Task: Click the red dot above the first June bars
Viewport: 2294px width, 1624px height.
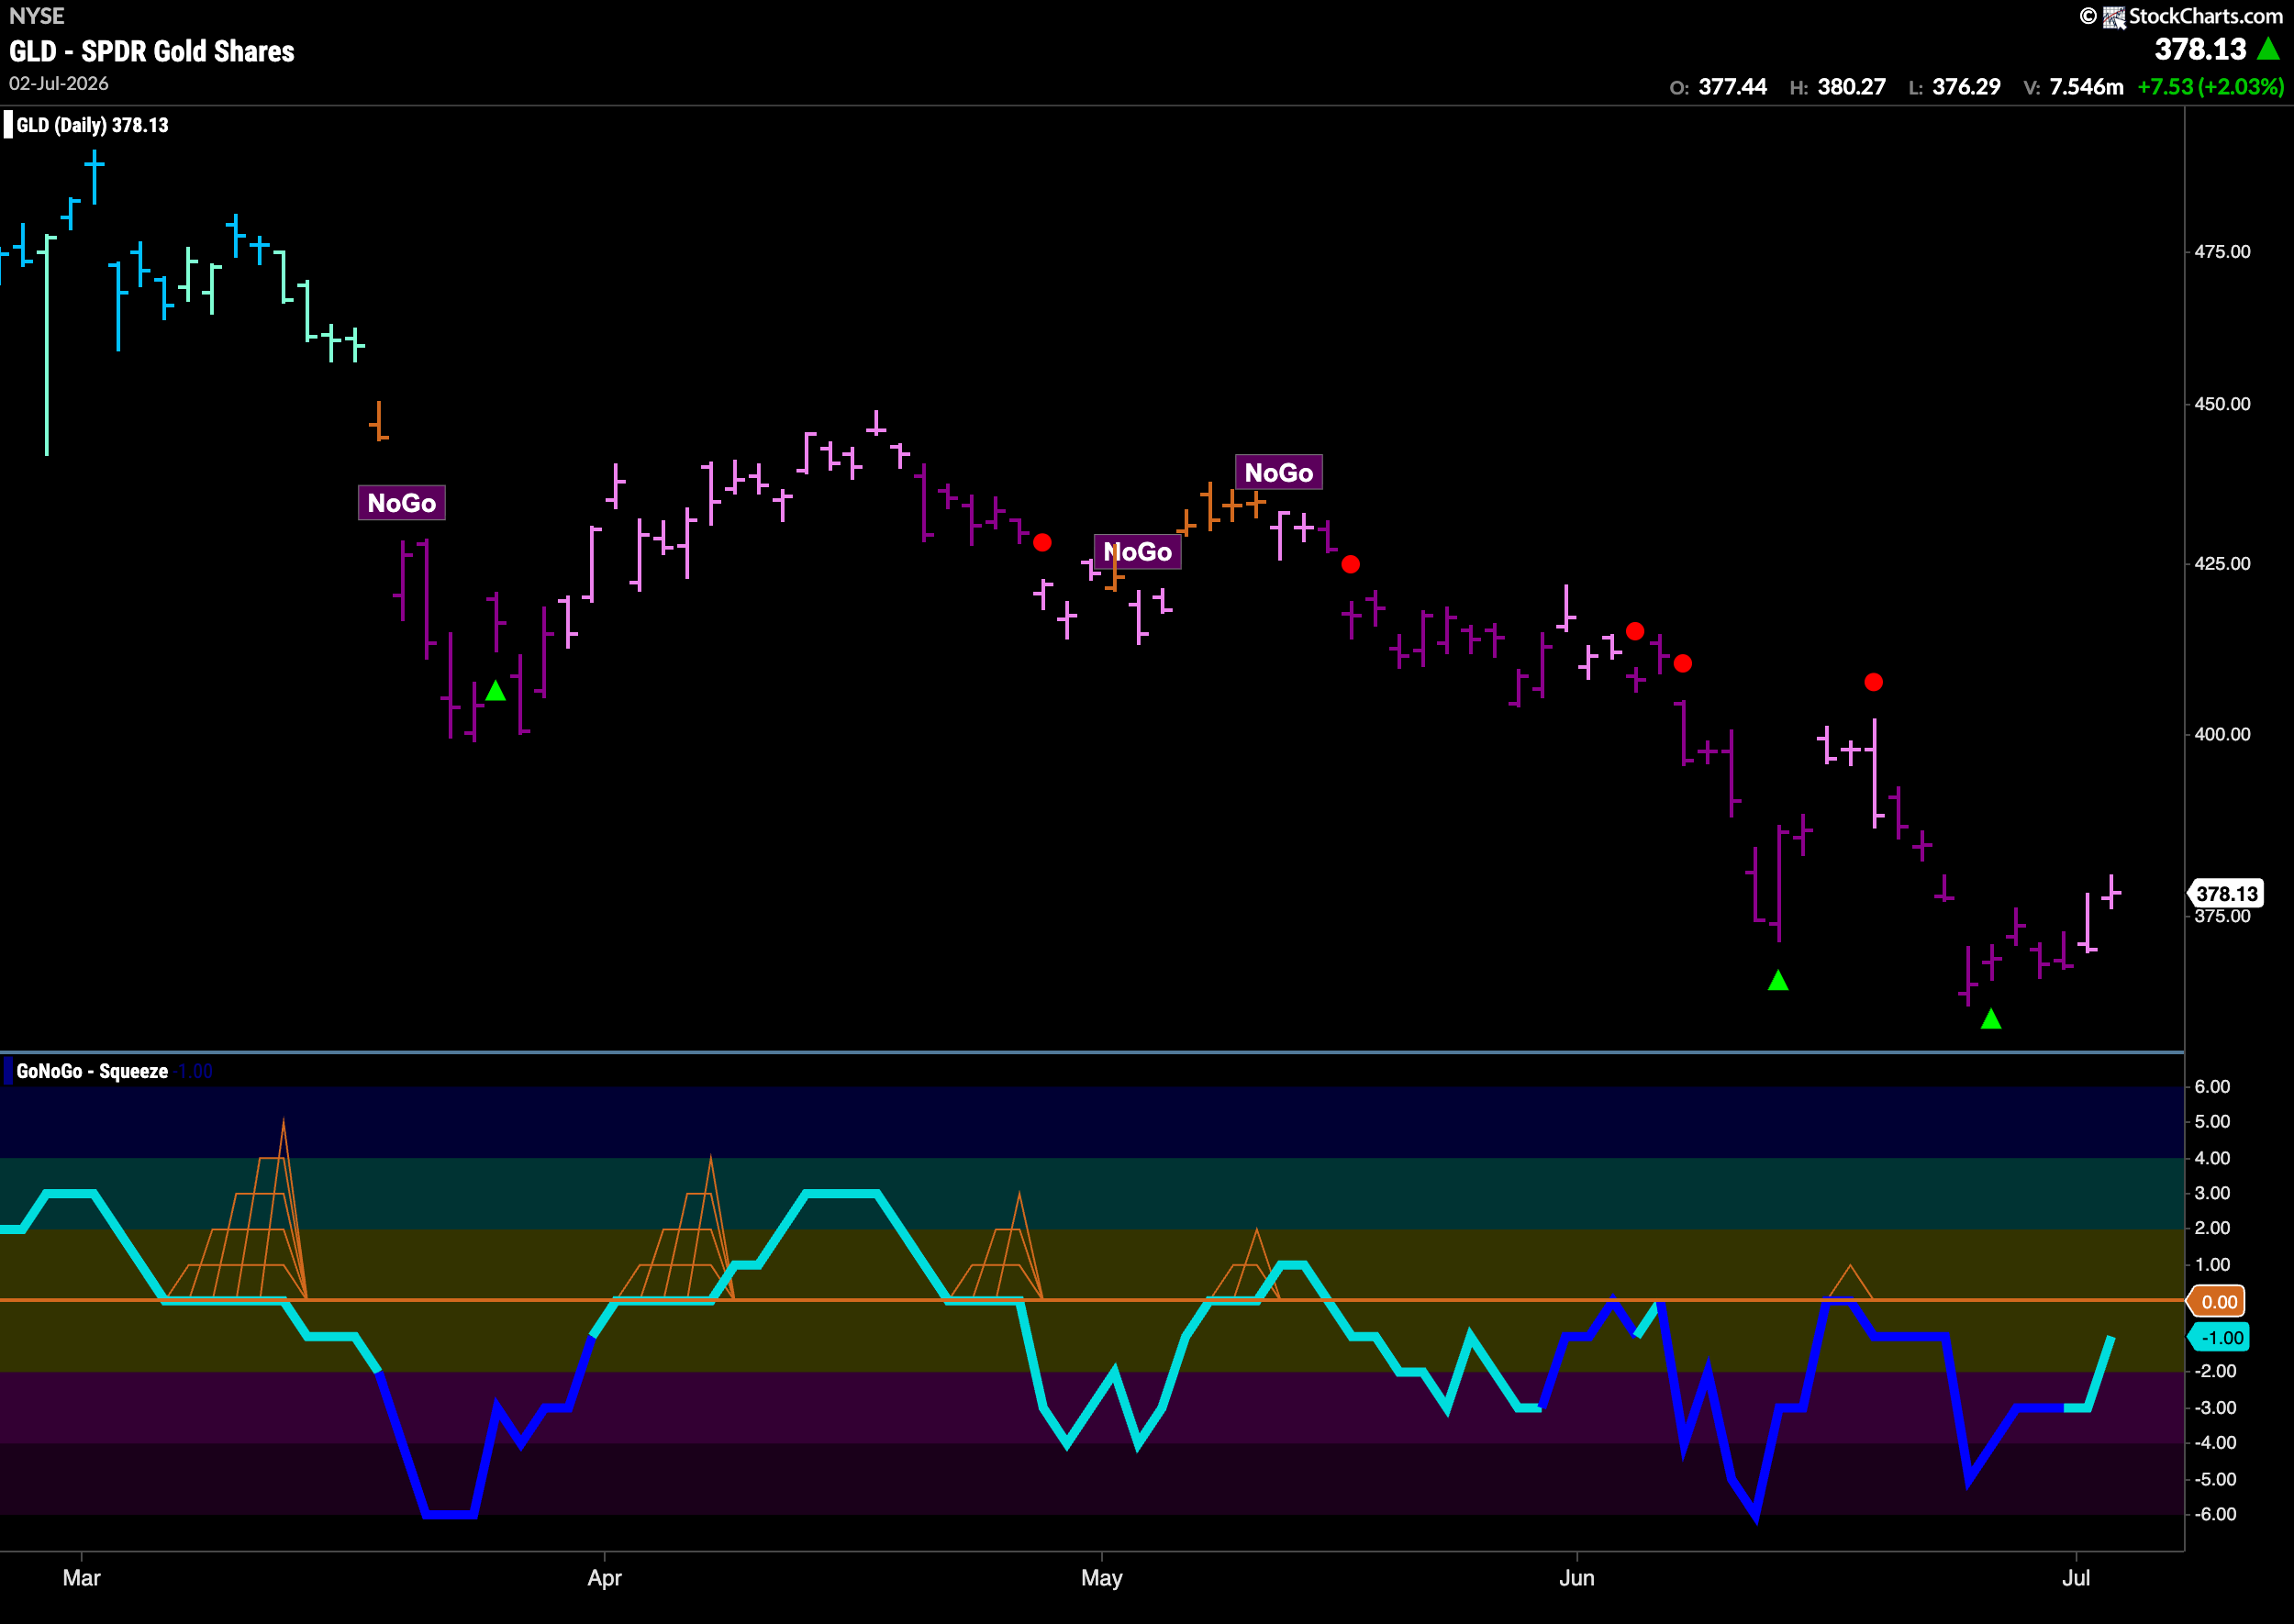Action: pyautogui.click(x=1635, y=631)
